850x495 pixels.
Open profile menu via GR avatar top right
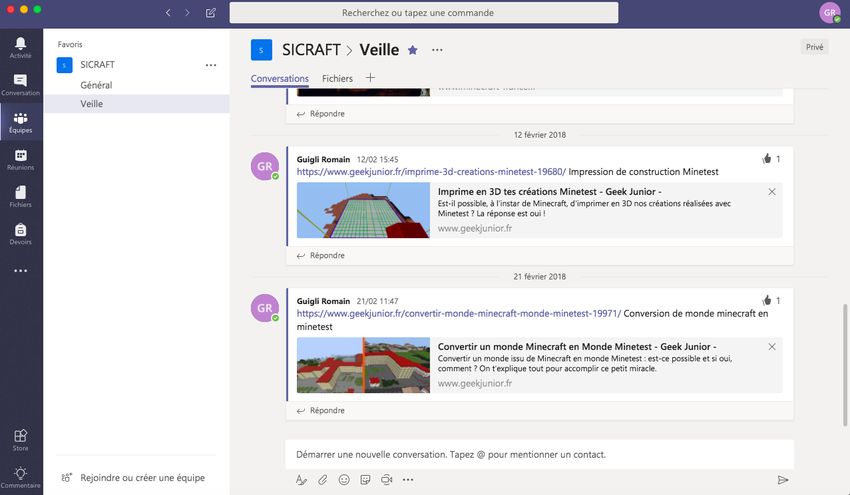tap(829, 12)
